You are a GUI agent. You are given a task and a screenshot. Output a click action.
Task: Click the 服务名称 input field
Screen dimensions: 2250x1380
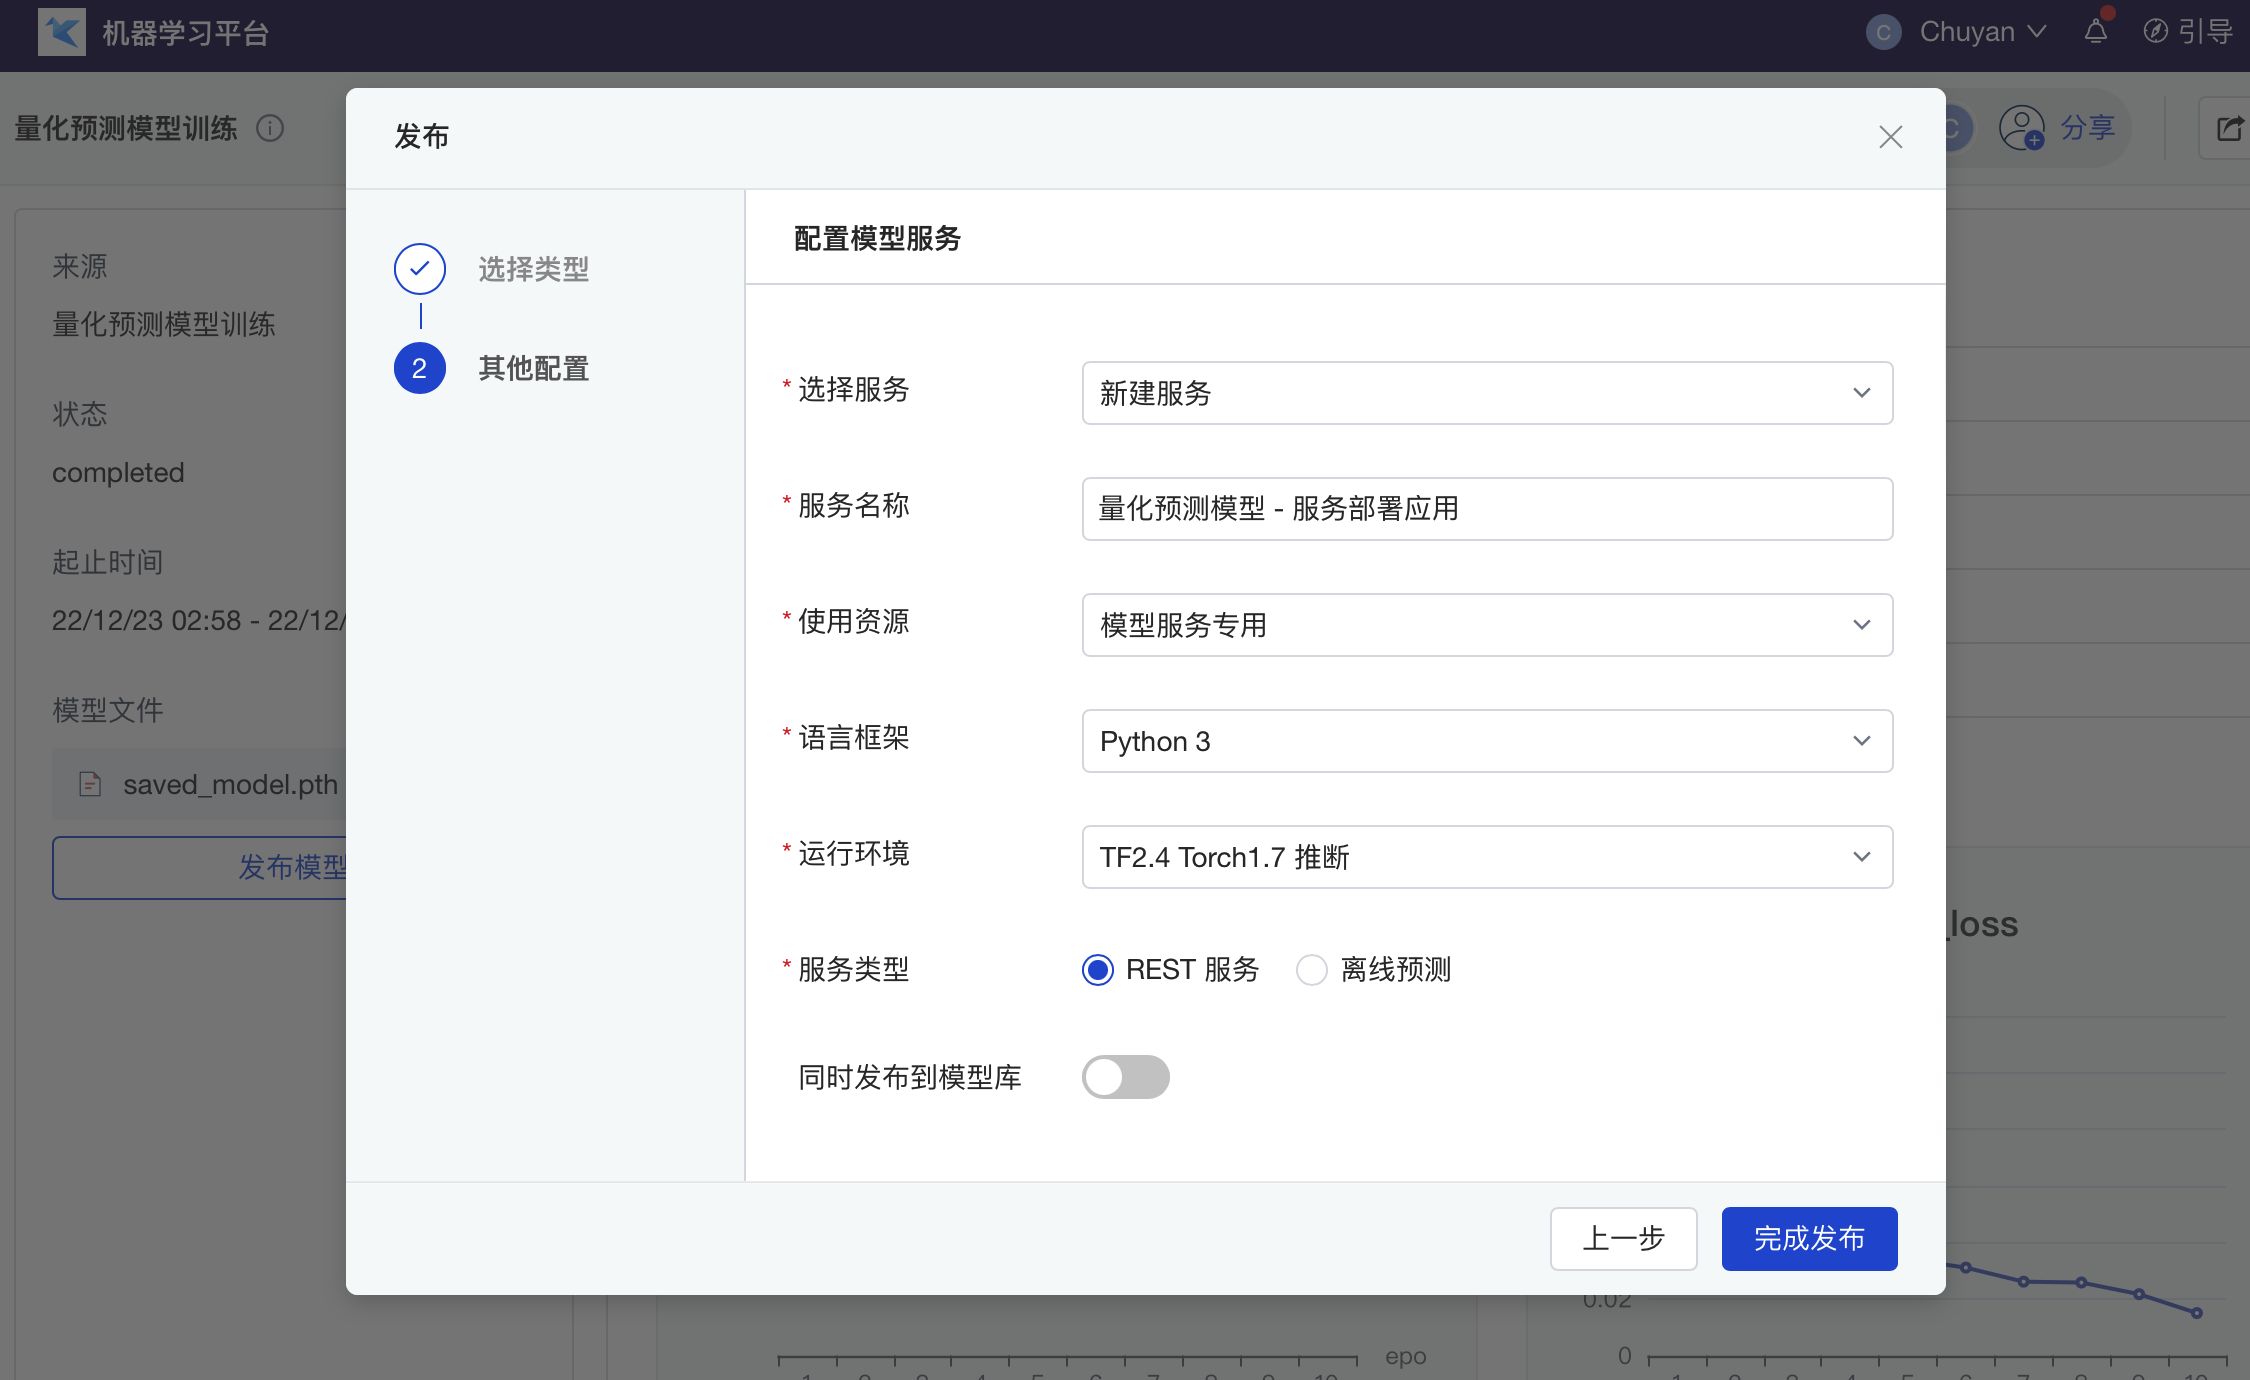1487,509
